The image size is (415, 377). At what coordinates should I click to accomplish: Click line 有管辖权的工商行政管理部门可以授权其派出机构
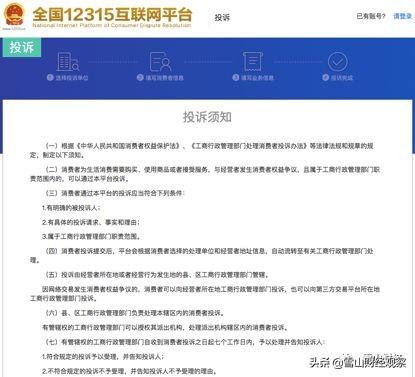165,327
